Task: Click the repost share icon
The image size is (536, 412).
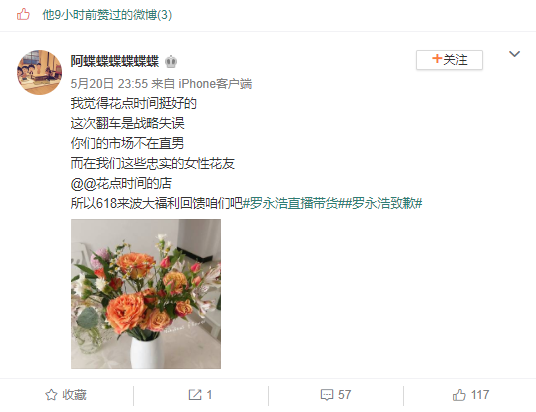Action: [195, 395]
